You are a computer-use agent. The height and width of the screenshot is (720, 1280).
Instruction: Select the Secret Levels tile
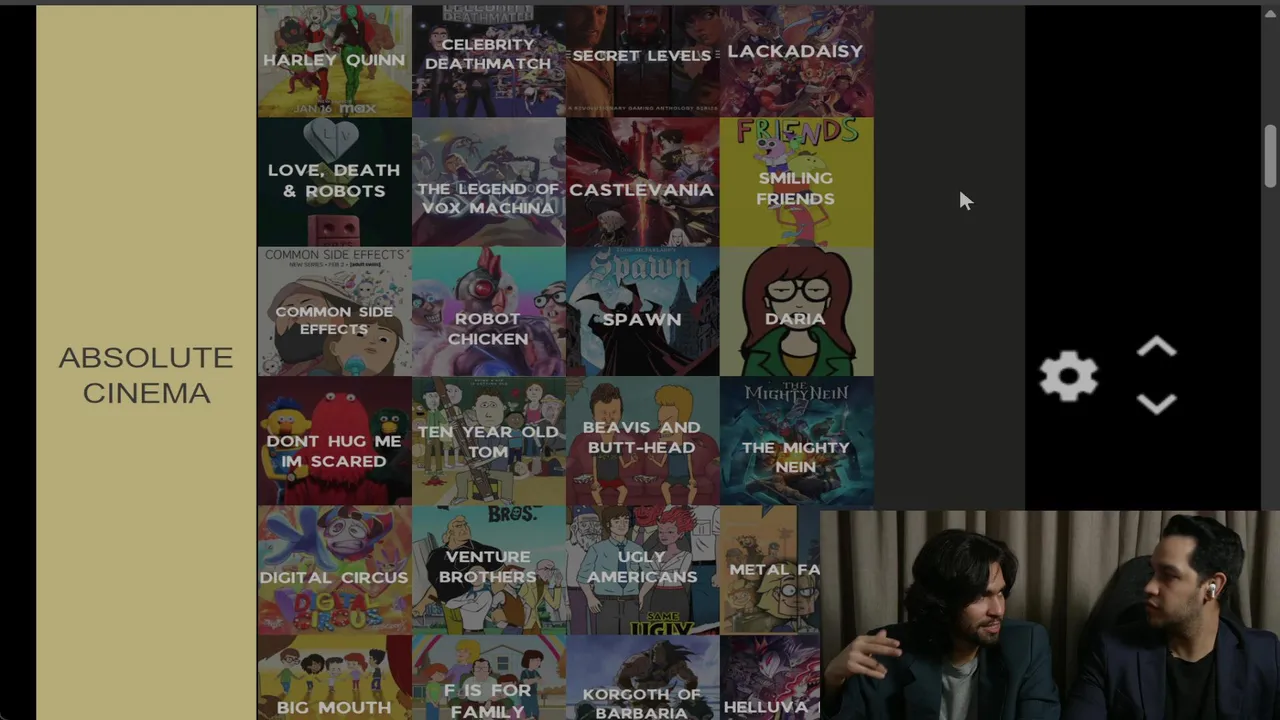pyautogui.click(x=642, y=61)
